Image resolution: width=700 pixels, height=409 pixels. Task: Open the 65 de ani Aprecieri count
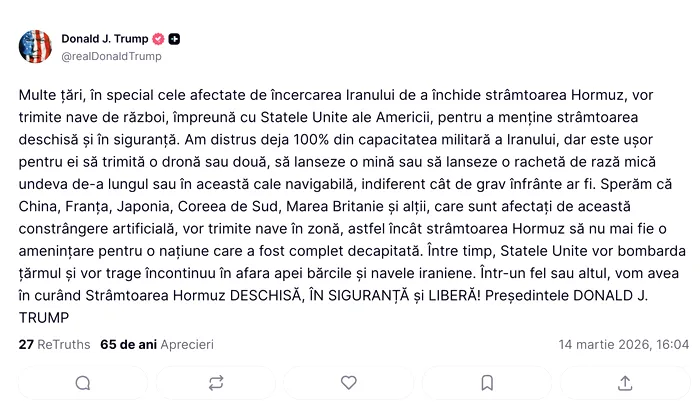click(x=157, y=344)
